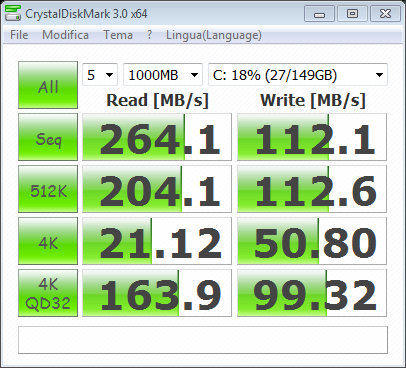Run all benchmarks with All button
Screen dimensions: 406x368
[48, 85]
